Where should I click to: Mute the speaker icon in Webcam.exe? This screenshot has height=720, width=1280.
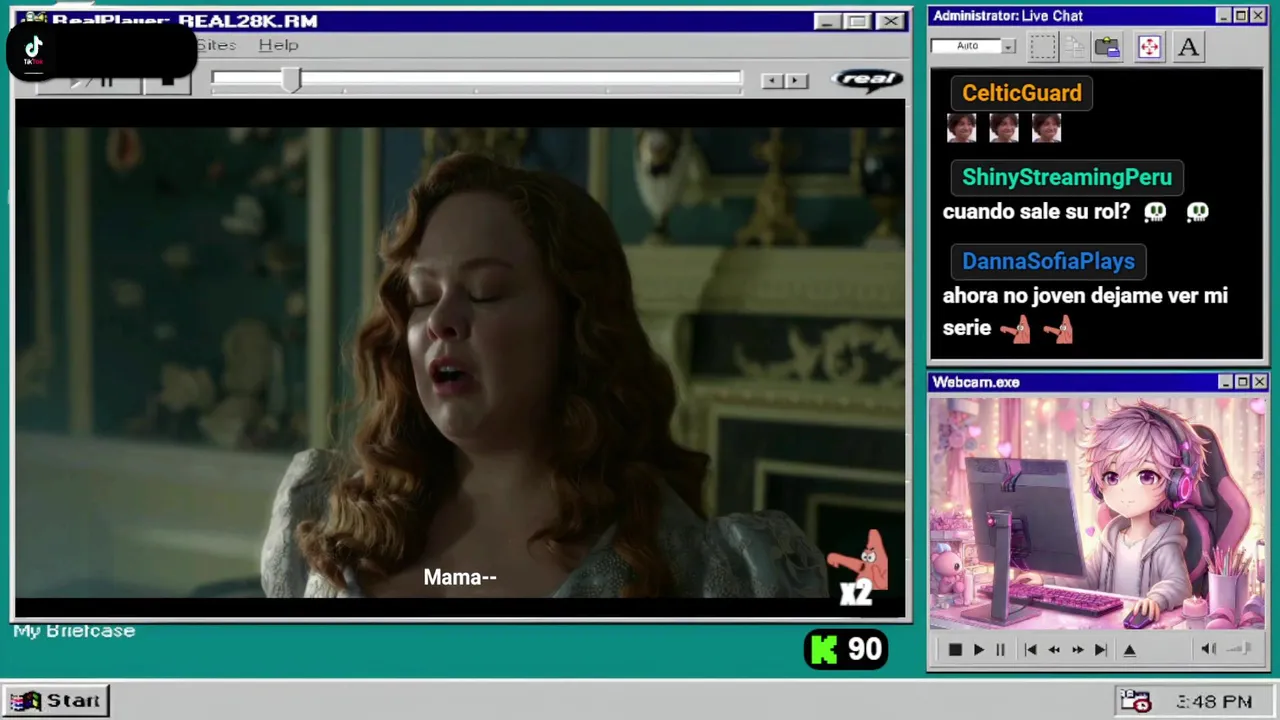tap(1208, 649)
